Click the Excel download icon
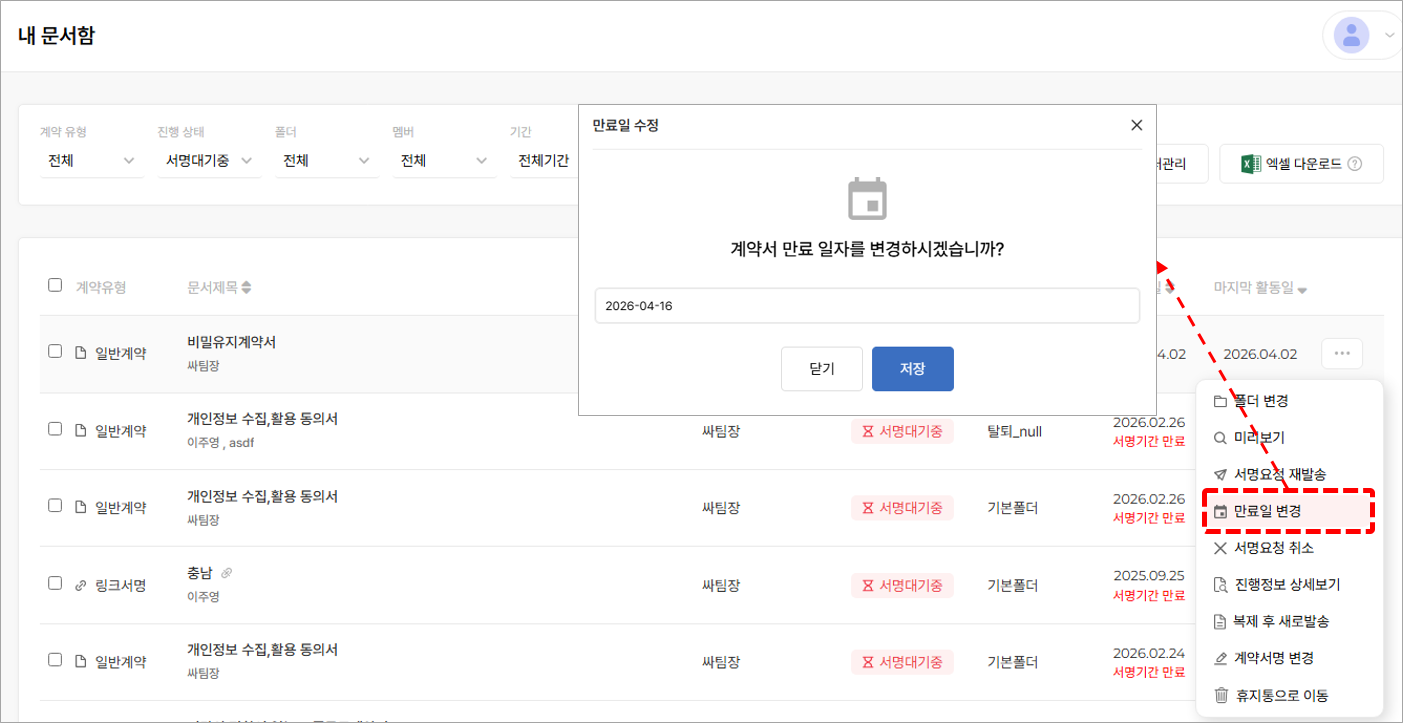Screen dimensions: 1403x723 coord(1250,164)
